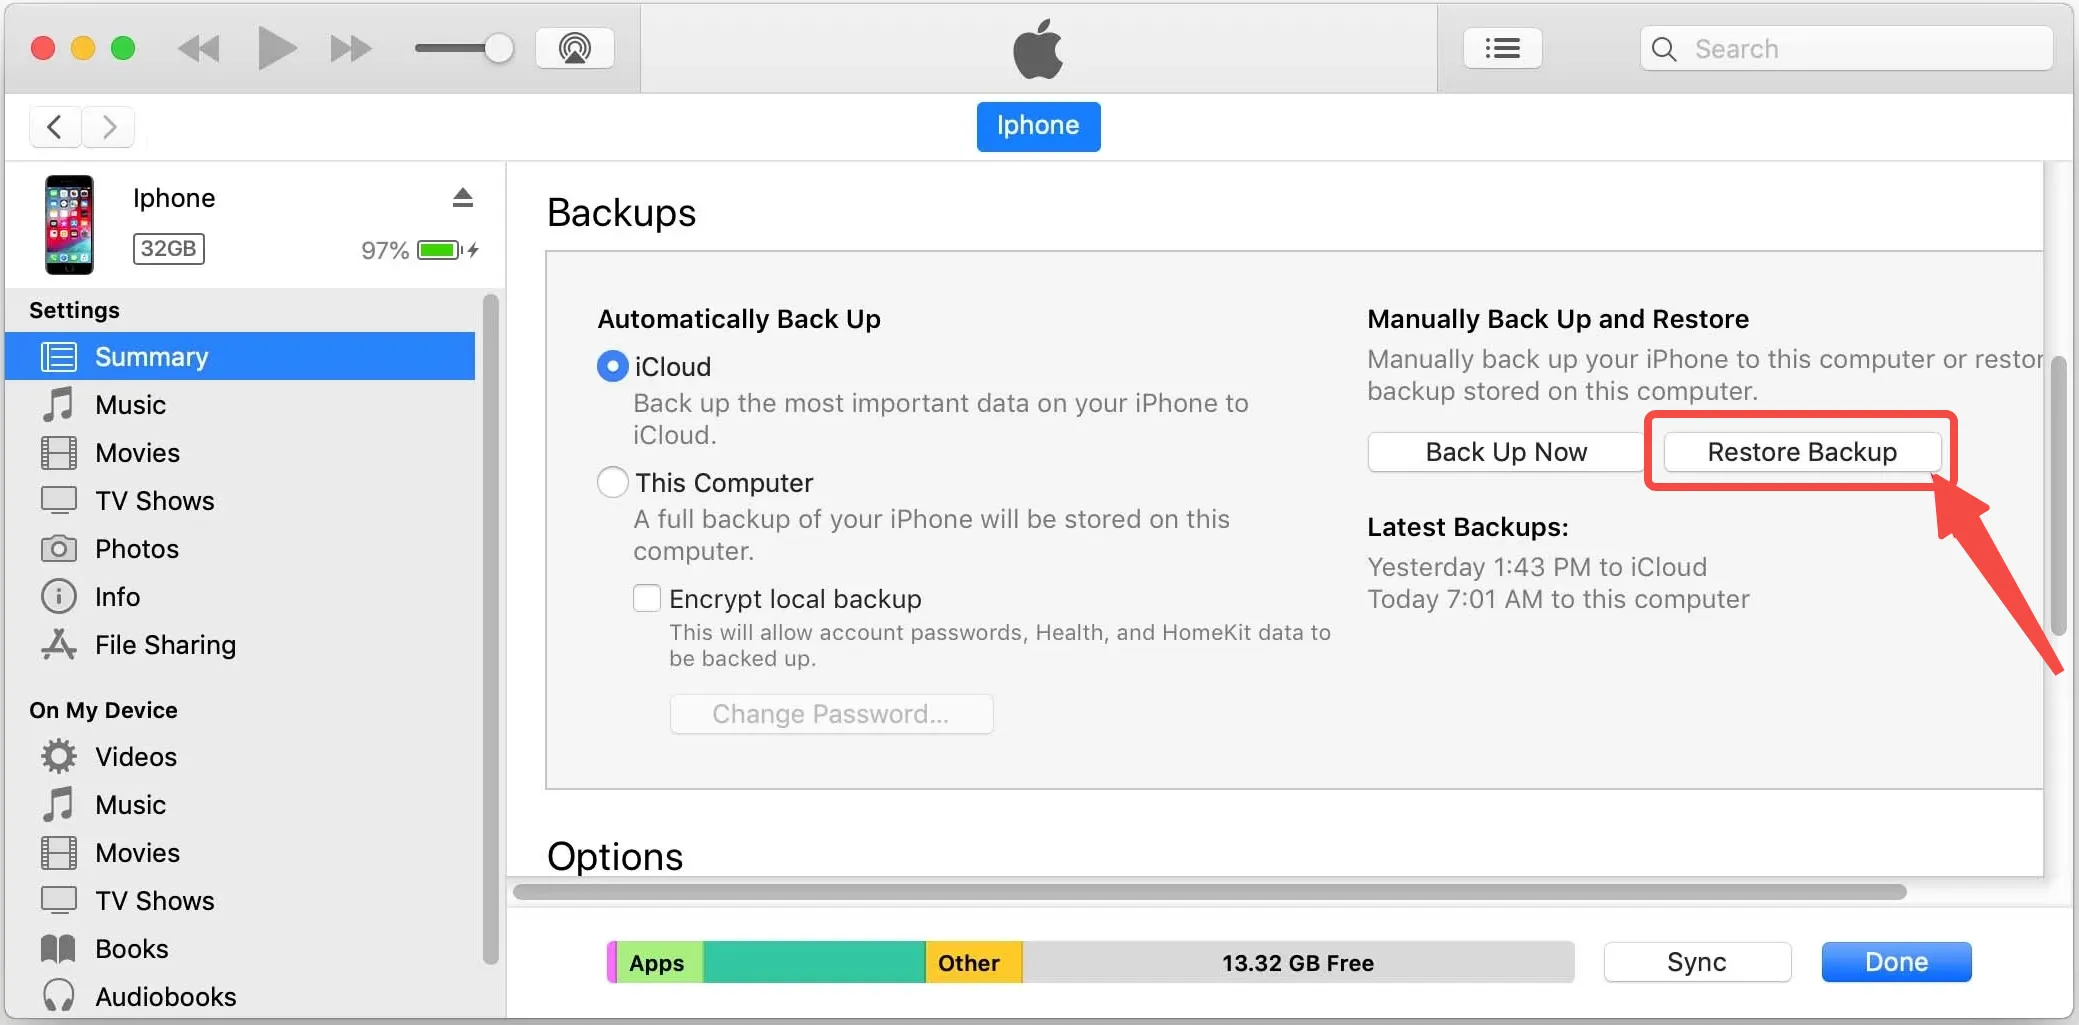2079x1025 pixels.
Task: Click the AirPlay icon button
Action: pyautogui.click(x=574, y=48)
